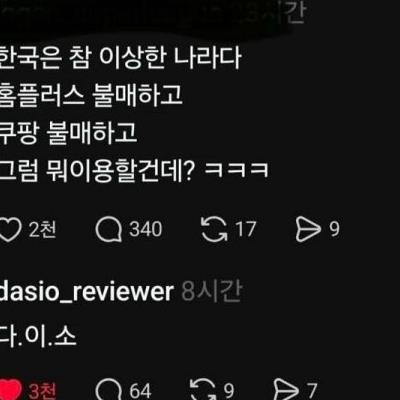Tap the 17 repost count number

click(x=246, y=229)
